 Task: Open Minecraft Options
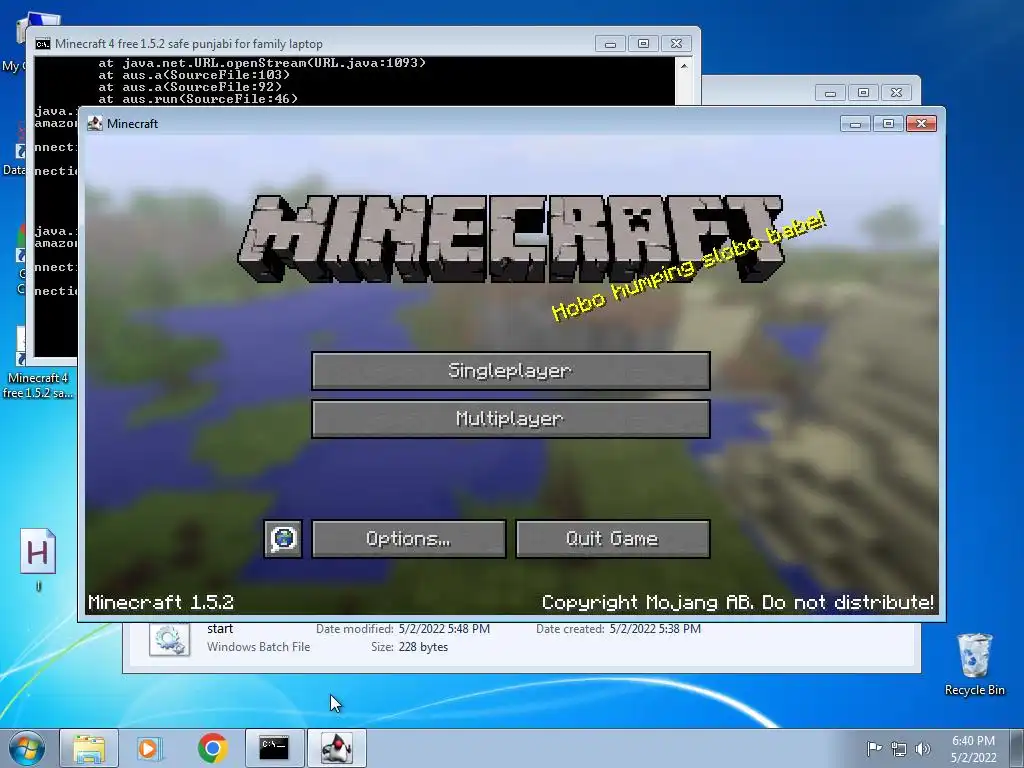coord(409,539)
